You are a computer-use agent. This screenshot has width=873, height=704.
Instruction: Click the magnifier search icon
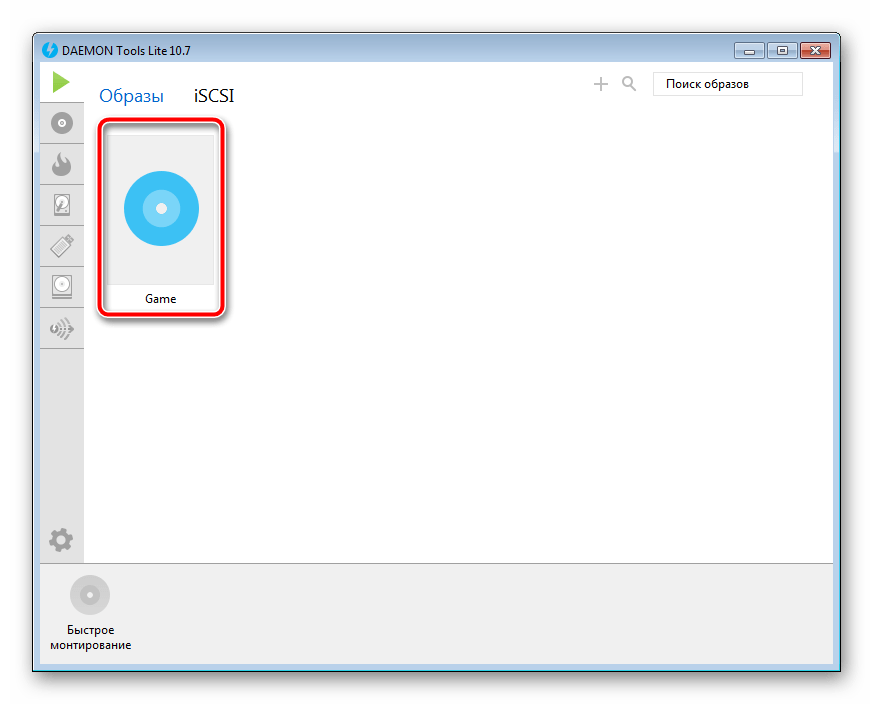click(x=629, y=84)
